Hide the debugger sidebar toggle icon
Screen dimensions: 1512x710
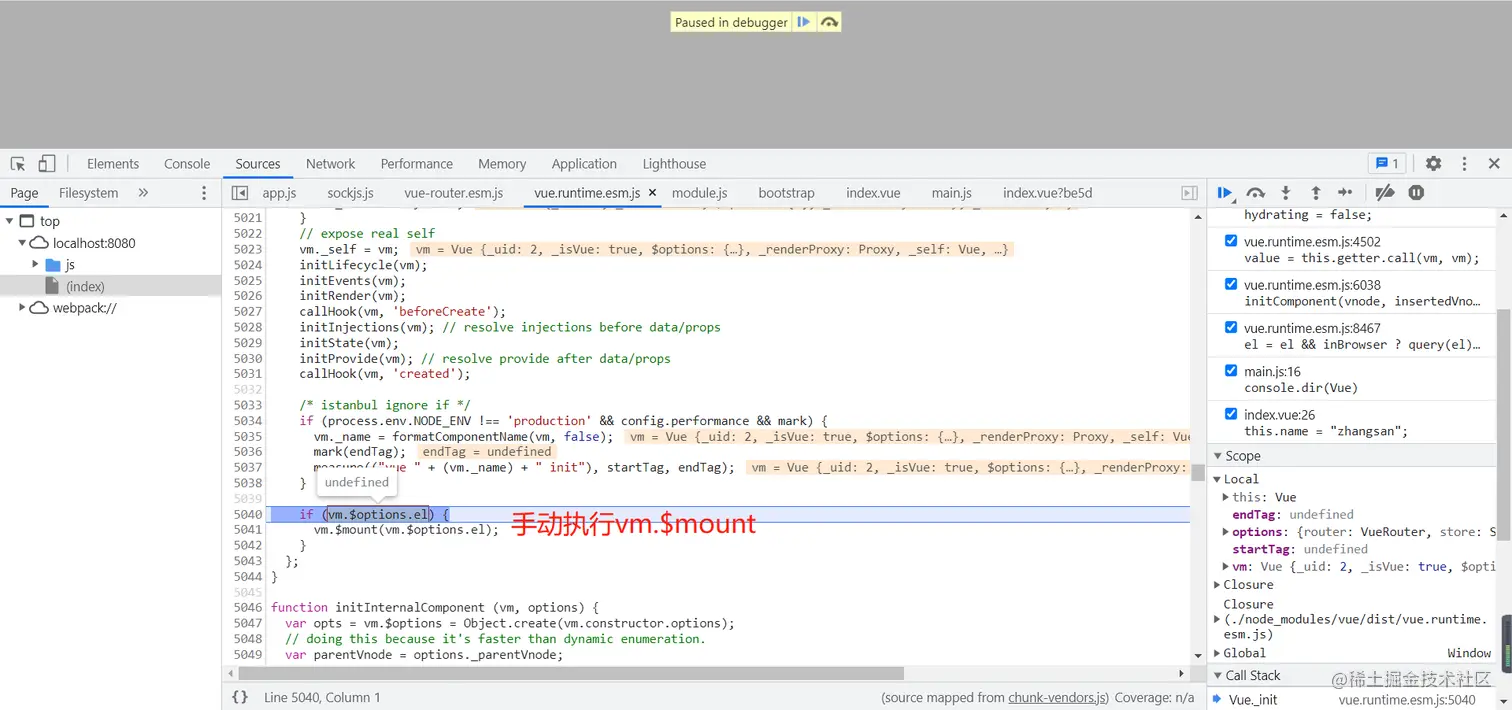tap(1189, 193)
